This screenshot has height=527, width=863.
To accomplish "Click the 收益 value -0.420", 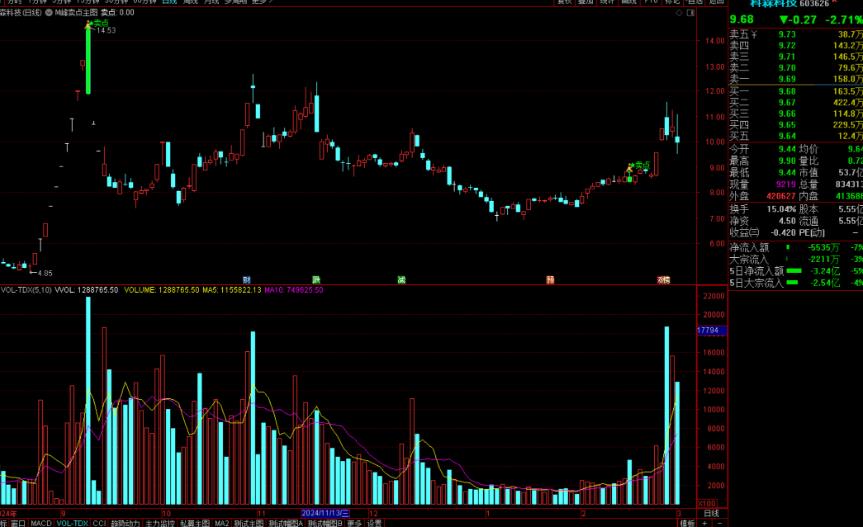I will (783, 233).
